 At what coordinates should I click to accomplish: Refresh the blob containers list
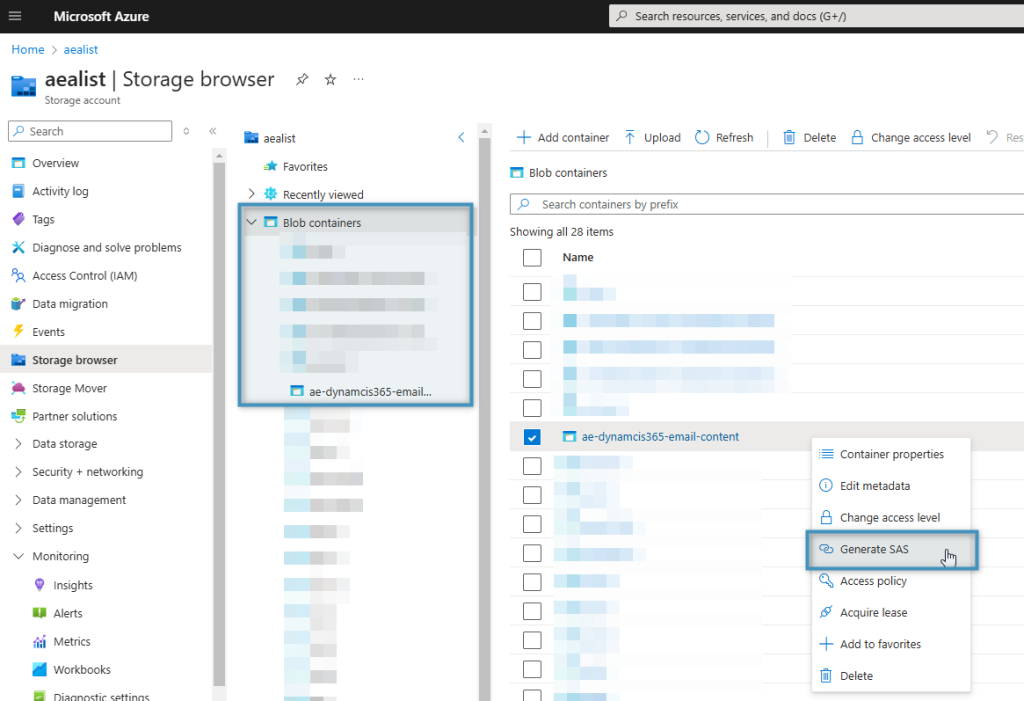[x=724, y=137]
